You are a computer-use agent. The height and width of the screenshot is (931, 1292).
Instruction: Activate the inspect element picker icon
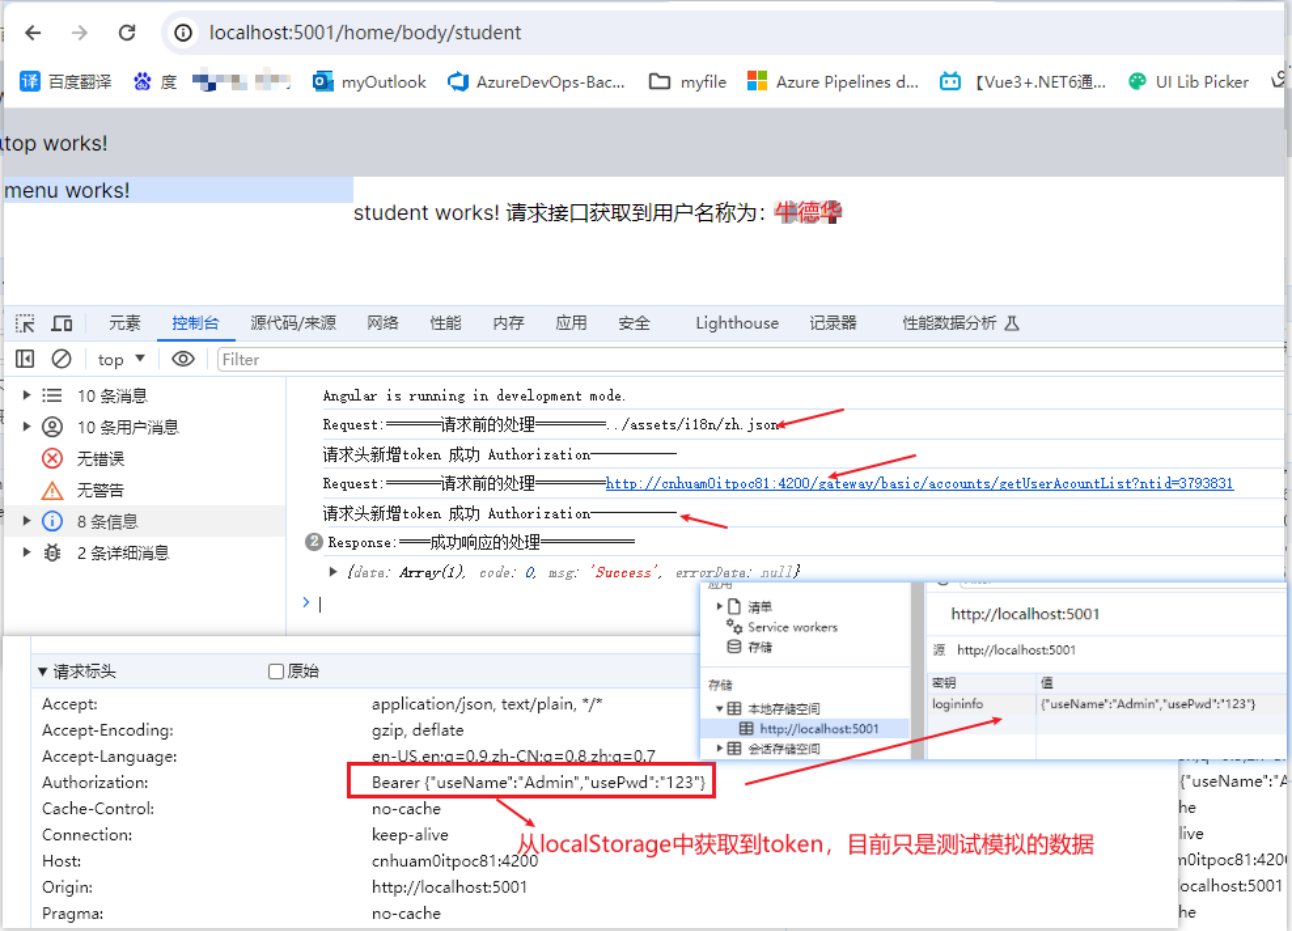coord(25,323)
